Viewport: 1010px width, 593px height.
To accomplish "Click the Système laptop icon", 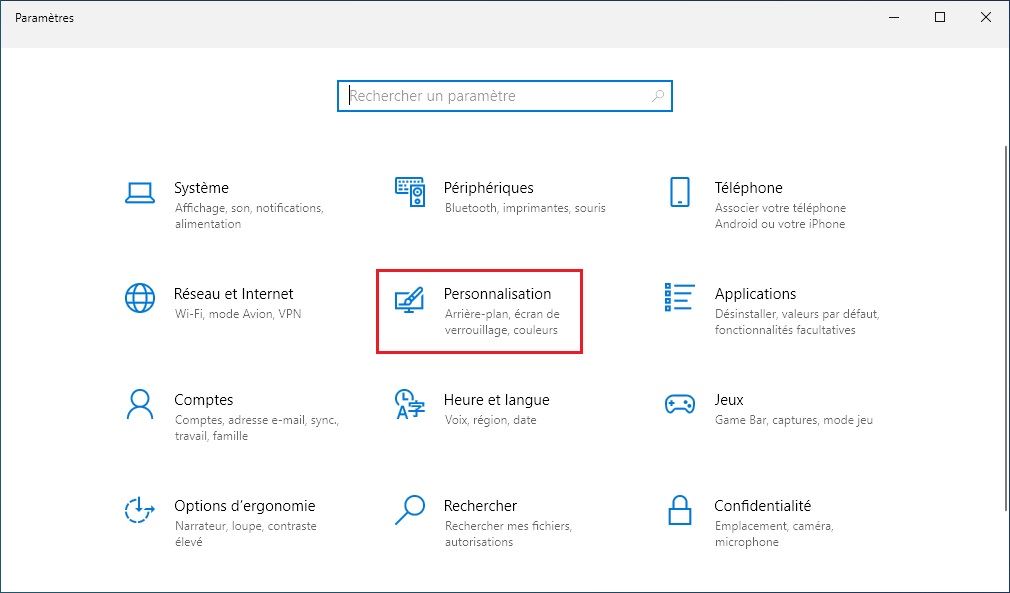I will point(139,192).
